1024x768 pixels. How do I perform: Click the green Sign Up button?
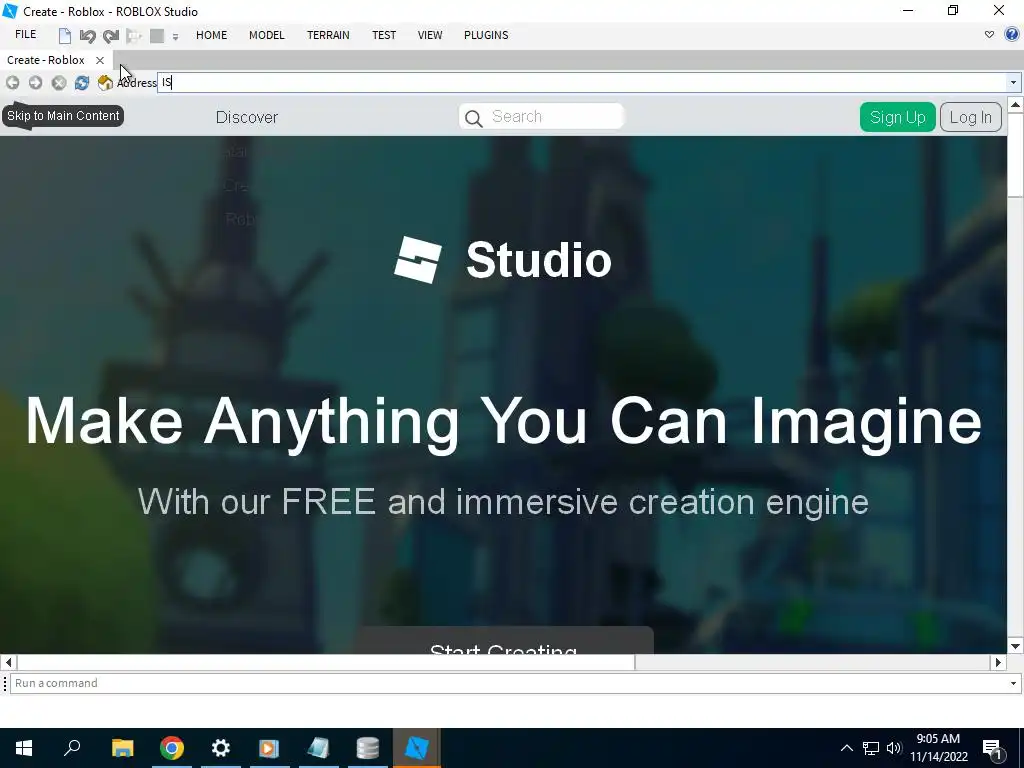(897, 117)
